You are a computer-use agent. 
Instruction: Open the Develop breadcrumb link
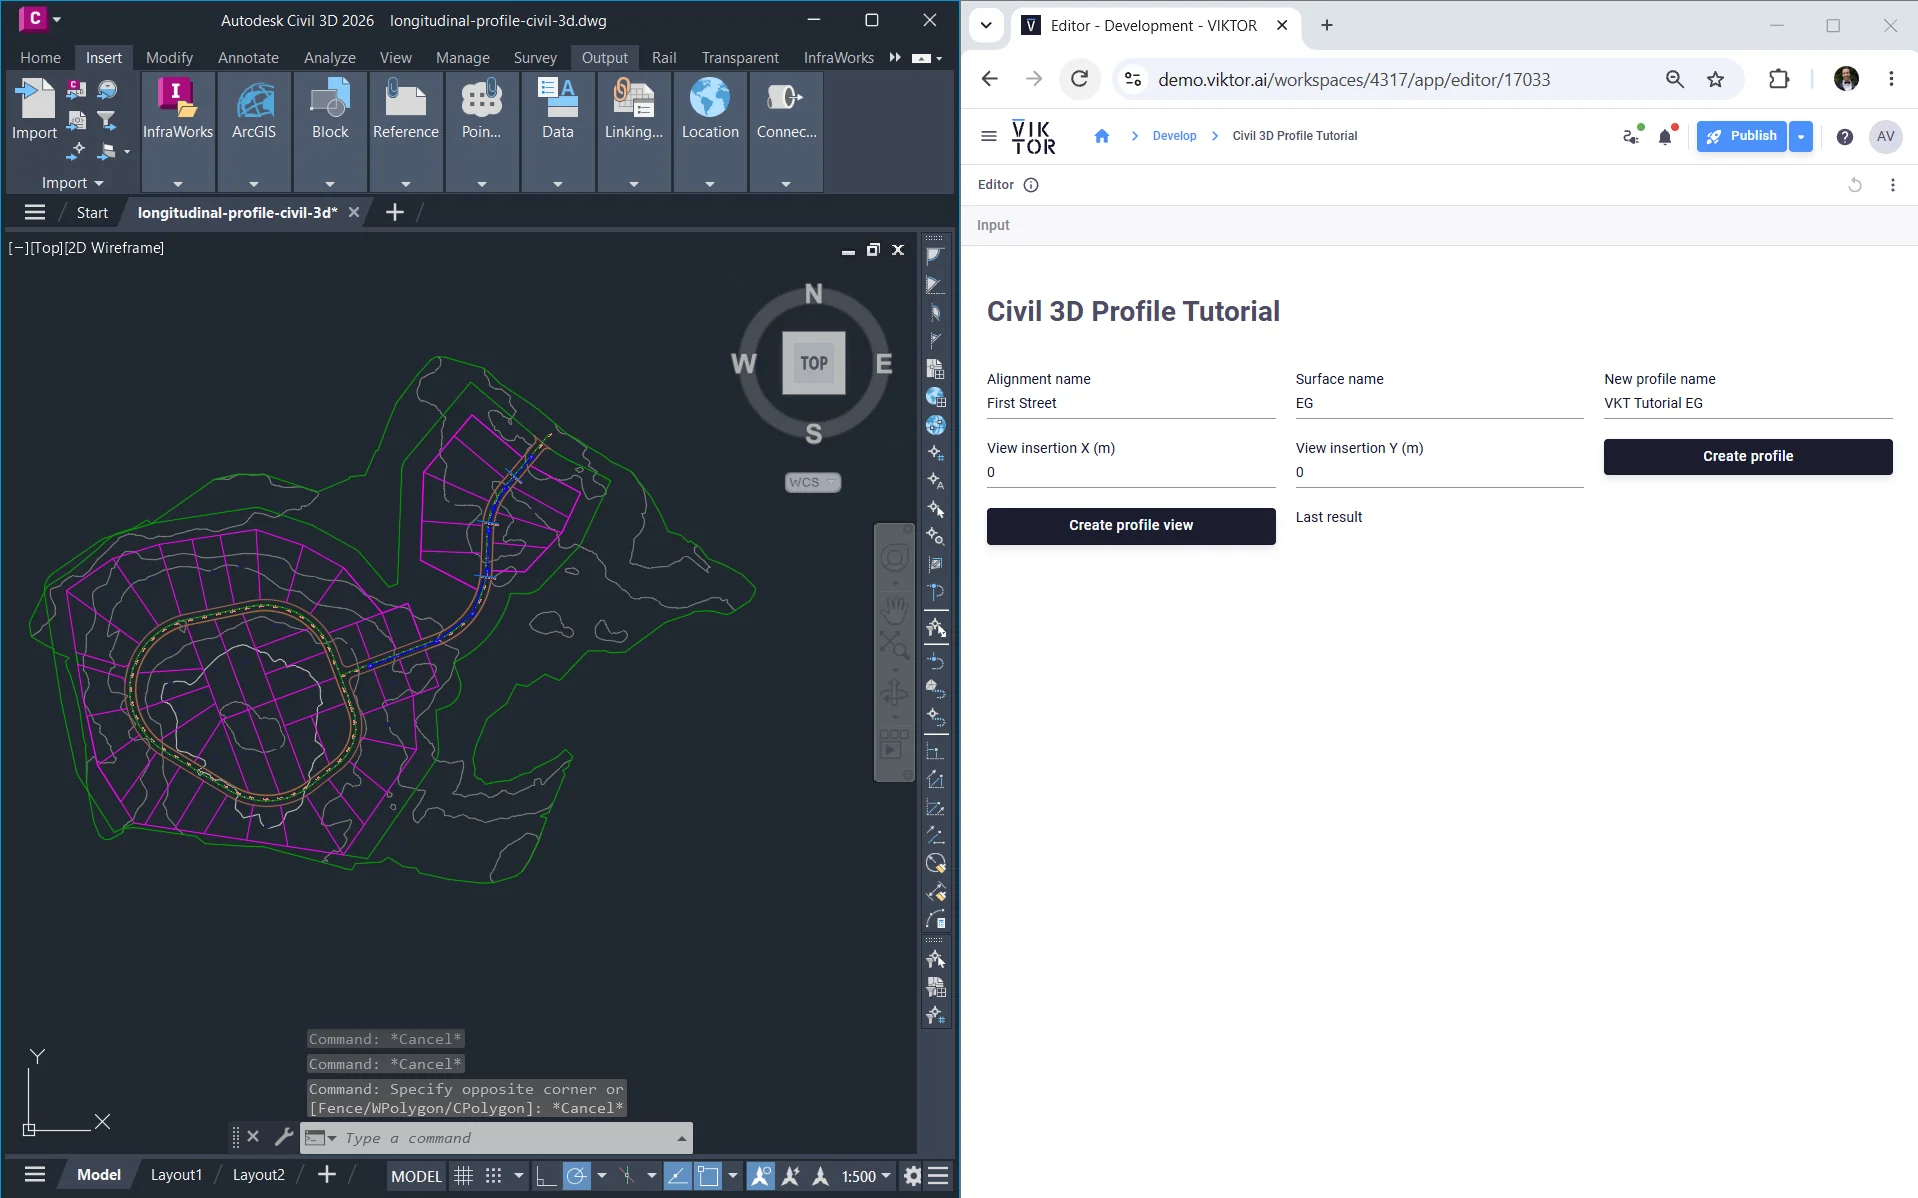pos(1174,136)
